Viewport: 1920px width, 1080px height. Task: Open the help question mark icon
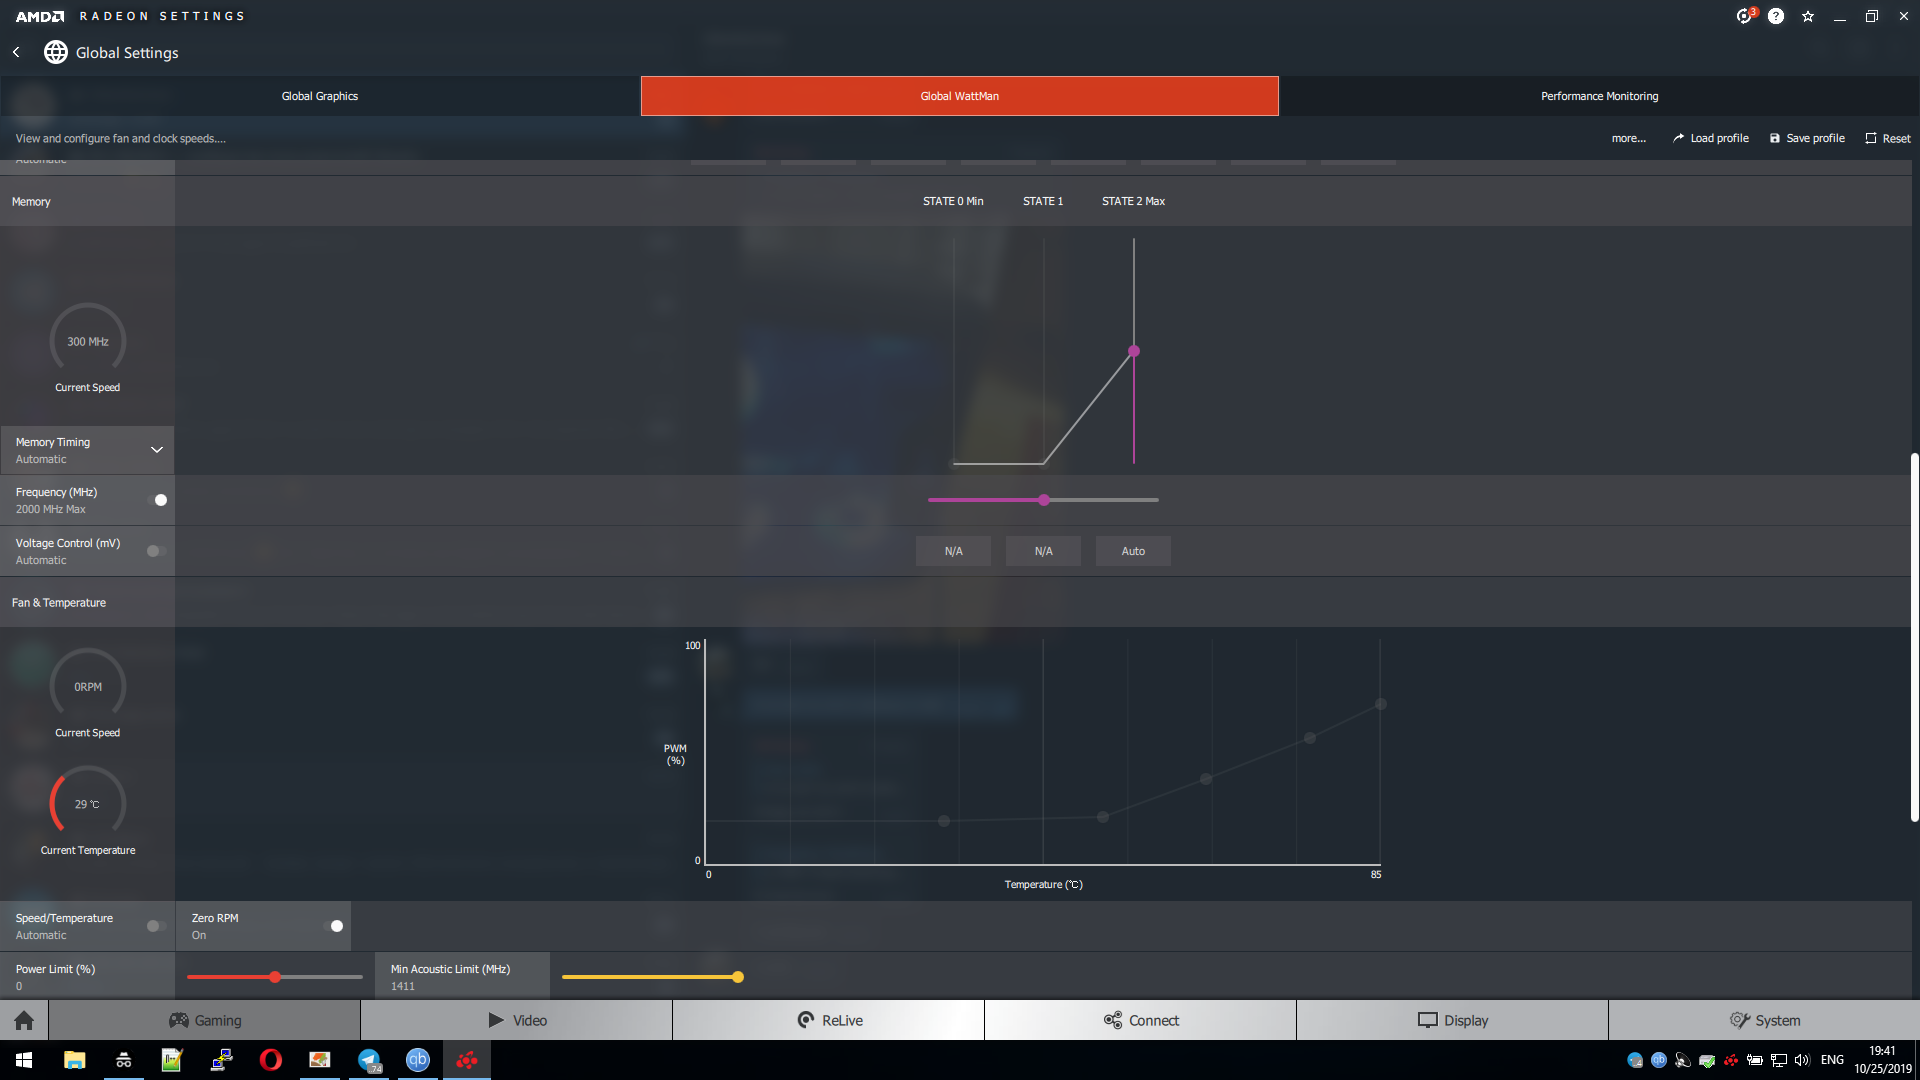coord(1776,16)
